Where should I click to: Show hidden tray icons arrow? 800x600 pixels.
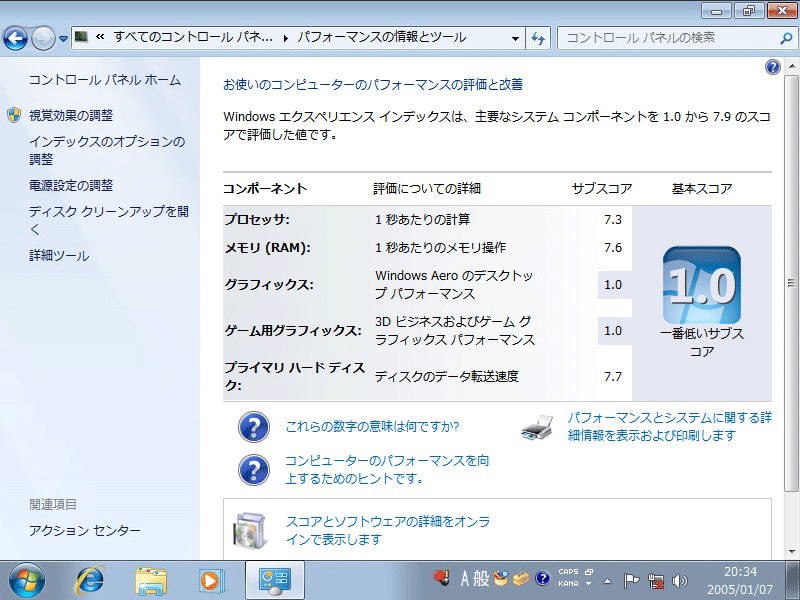(x=608, y=581)
